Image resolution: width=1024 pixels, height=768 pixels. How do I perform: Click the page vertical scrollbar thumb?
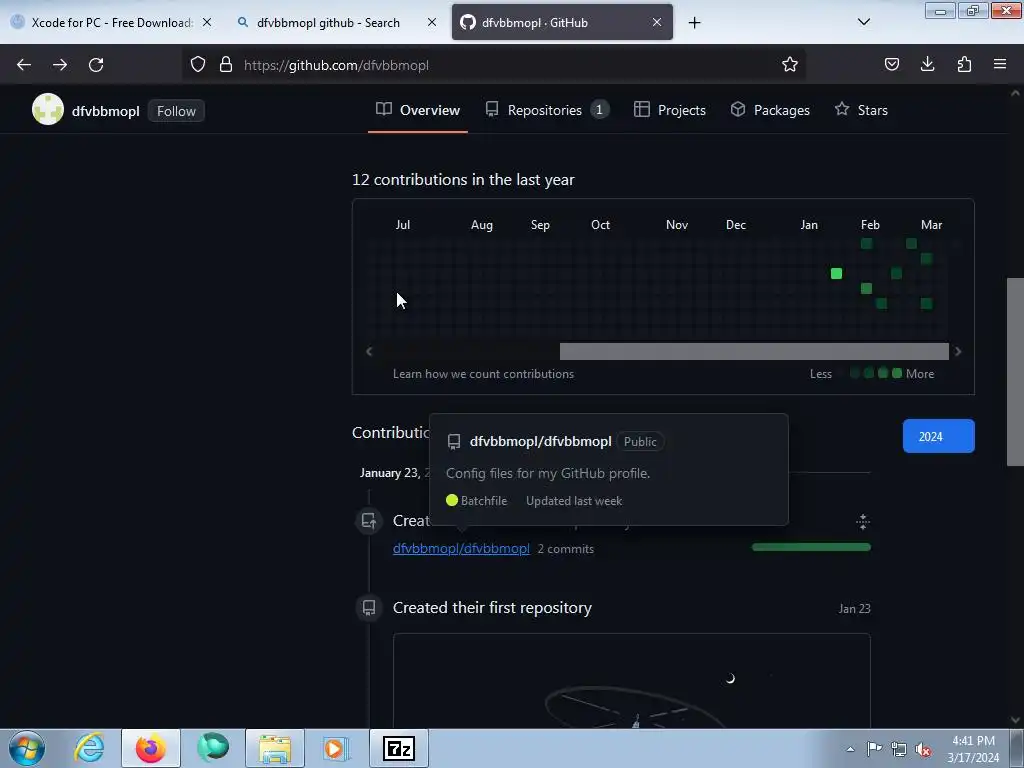click(1014, 372)
